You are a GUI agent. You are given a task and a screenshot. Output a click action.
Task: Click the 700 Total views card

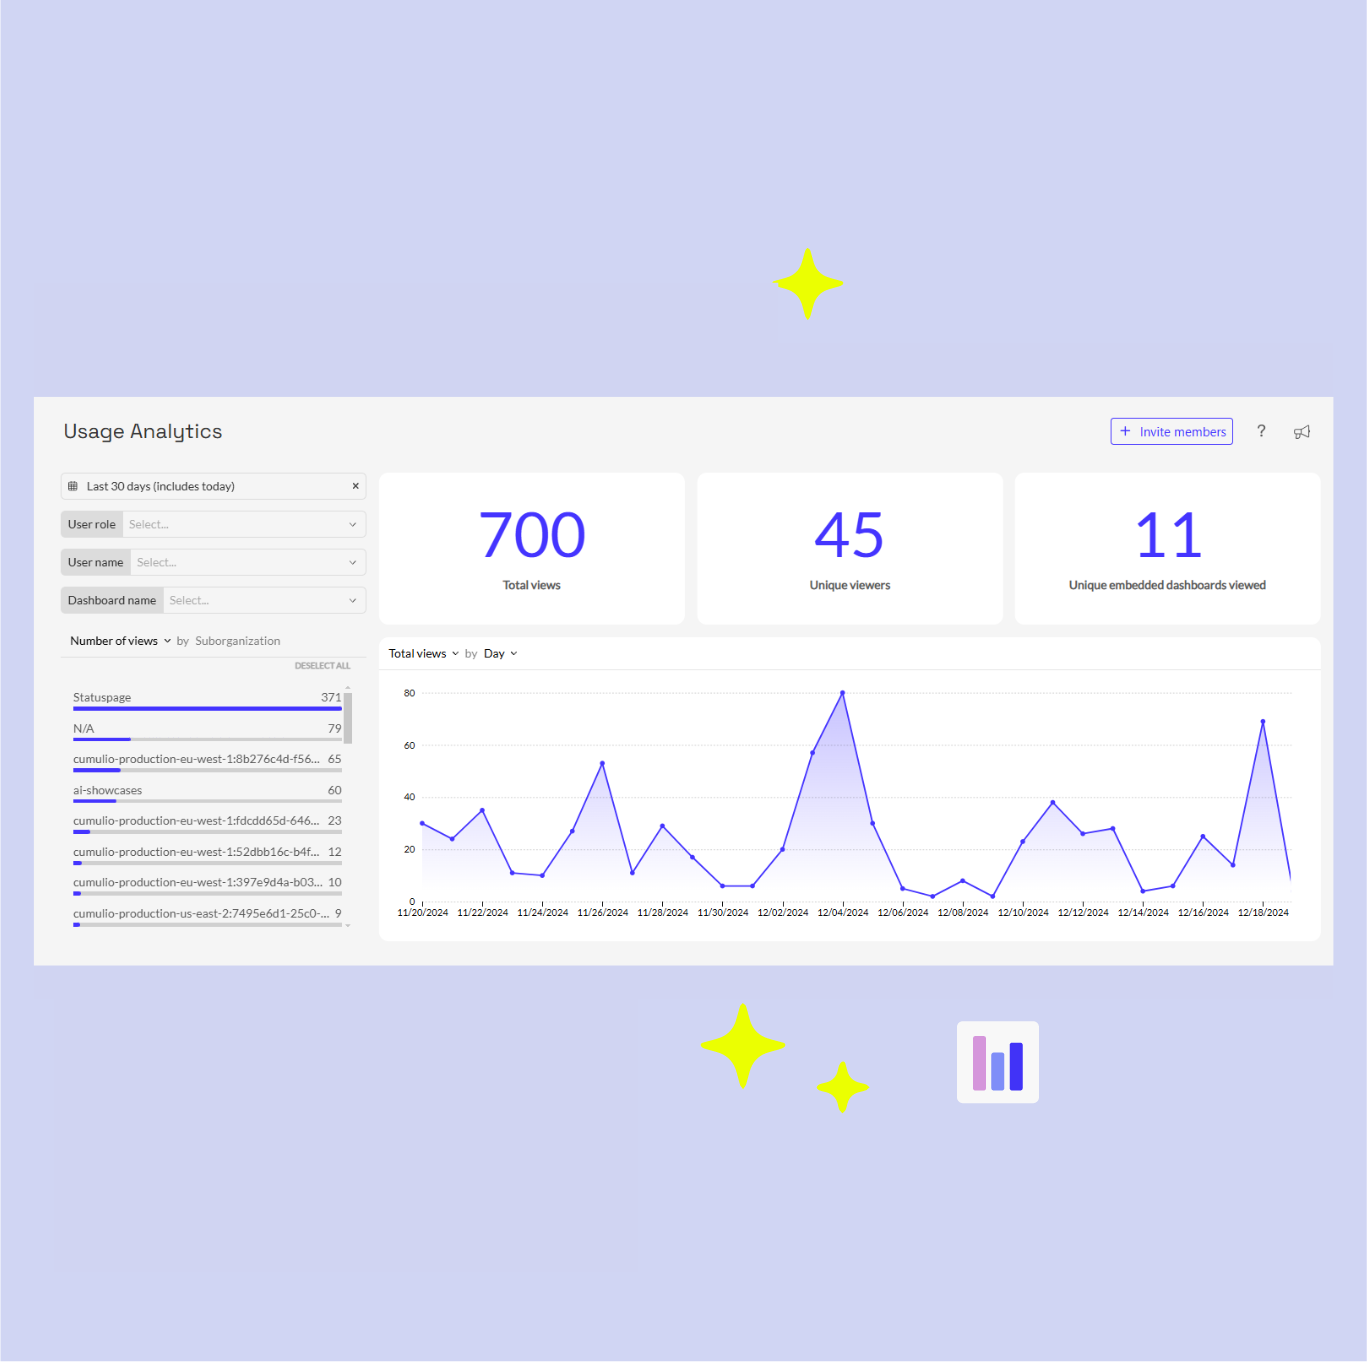[x=531, y=548]
